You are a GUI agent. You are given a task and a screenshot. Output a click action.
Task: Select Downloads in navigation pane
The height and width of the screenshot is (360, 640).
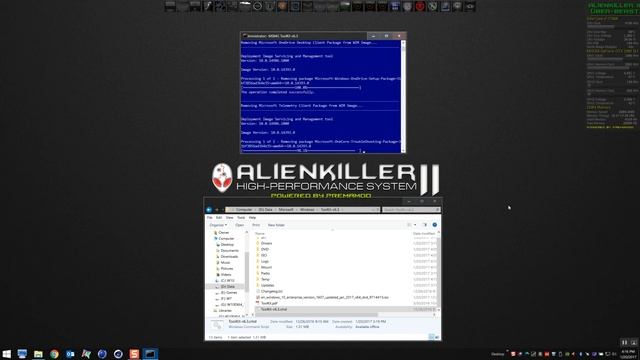[227, 256]
